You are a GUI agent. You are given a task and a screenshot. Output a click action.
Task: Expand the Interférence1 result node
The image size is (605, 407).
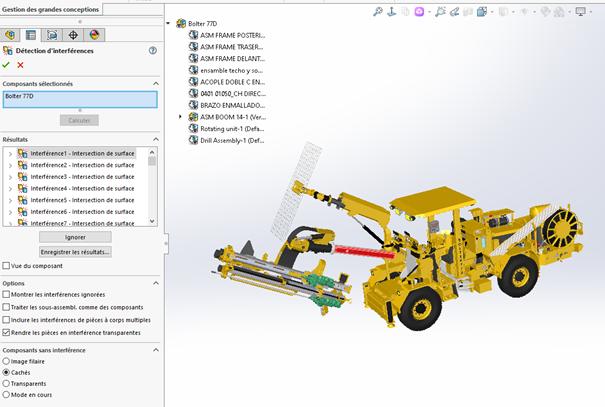[9, 153]
